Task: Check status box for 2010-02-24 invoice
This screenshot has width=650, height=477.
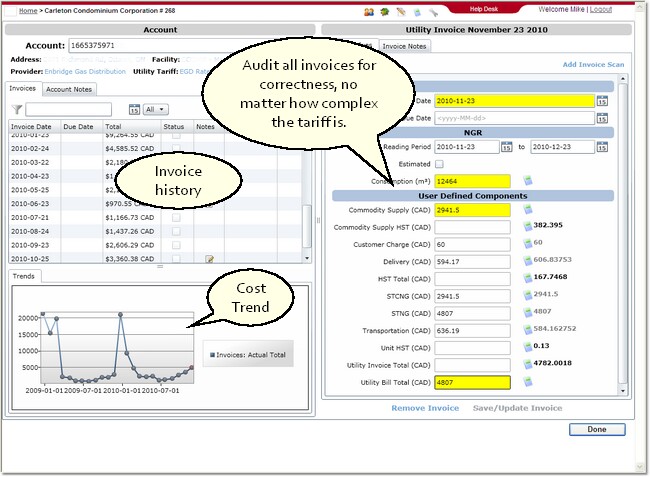Action: 176,148
